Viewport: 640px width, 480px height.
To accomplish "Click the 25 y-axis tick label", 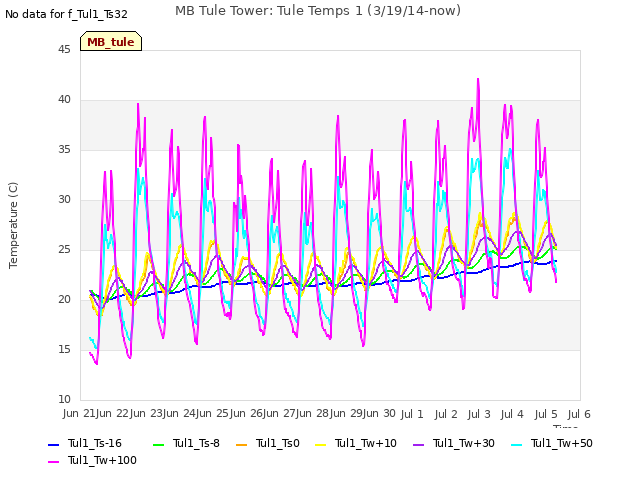I will pos(64,250).
